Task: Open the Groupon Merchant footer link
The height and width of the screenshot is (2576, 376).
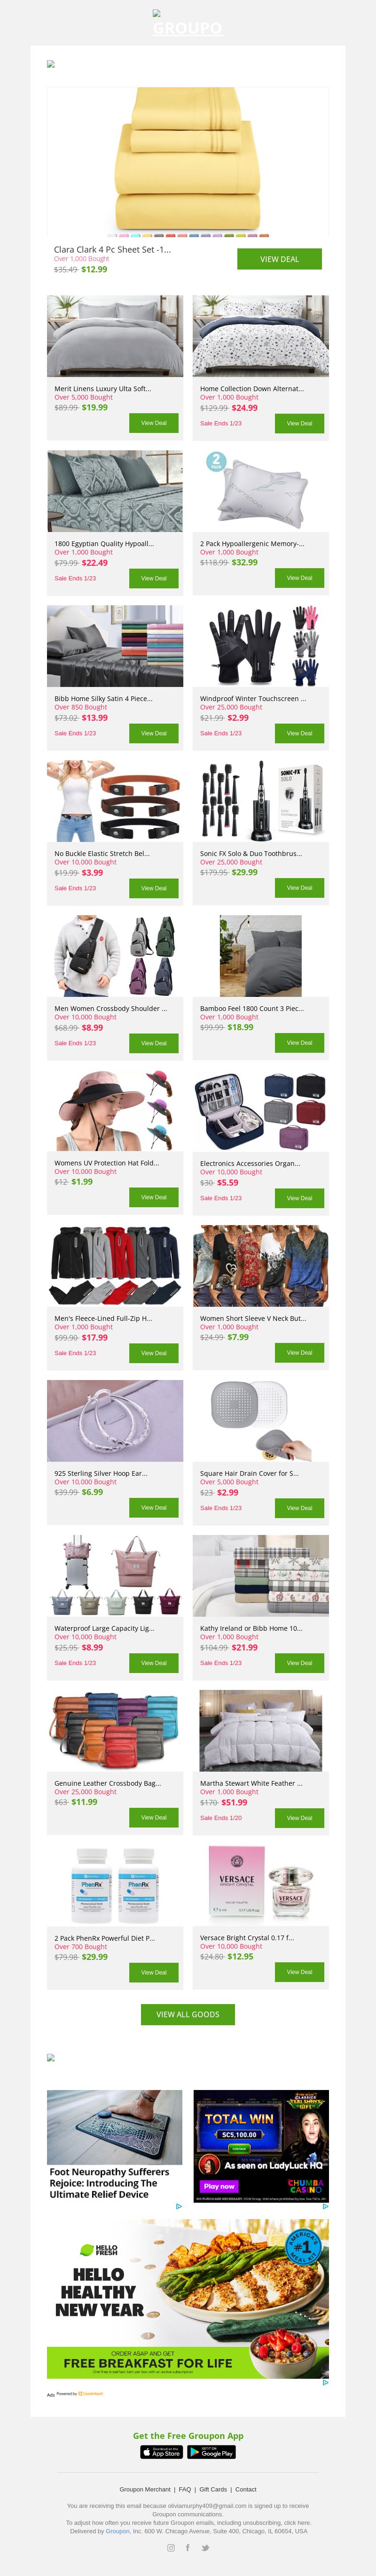Action: click(145, 2489)
